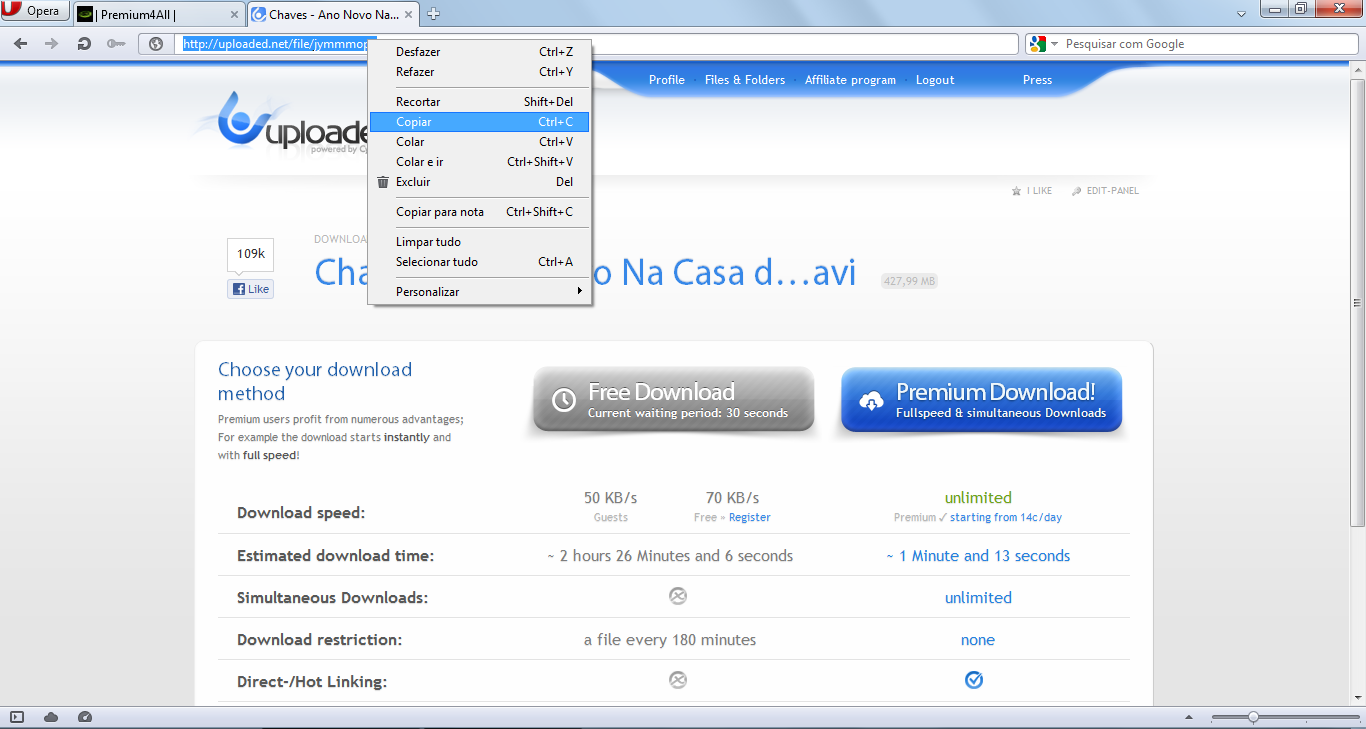Viewport: 1366px width, 729px height.
Task: Click the I LIKE star link
Action: pyautogui.click(x=1032, y=191)
